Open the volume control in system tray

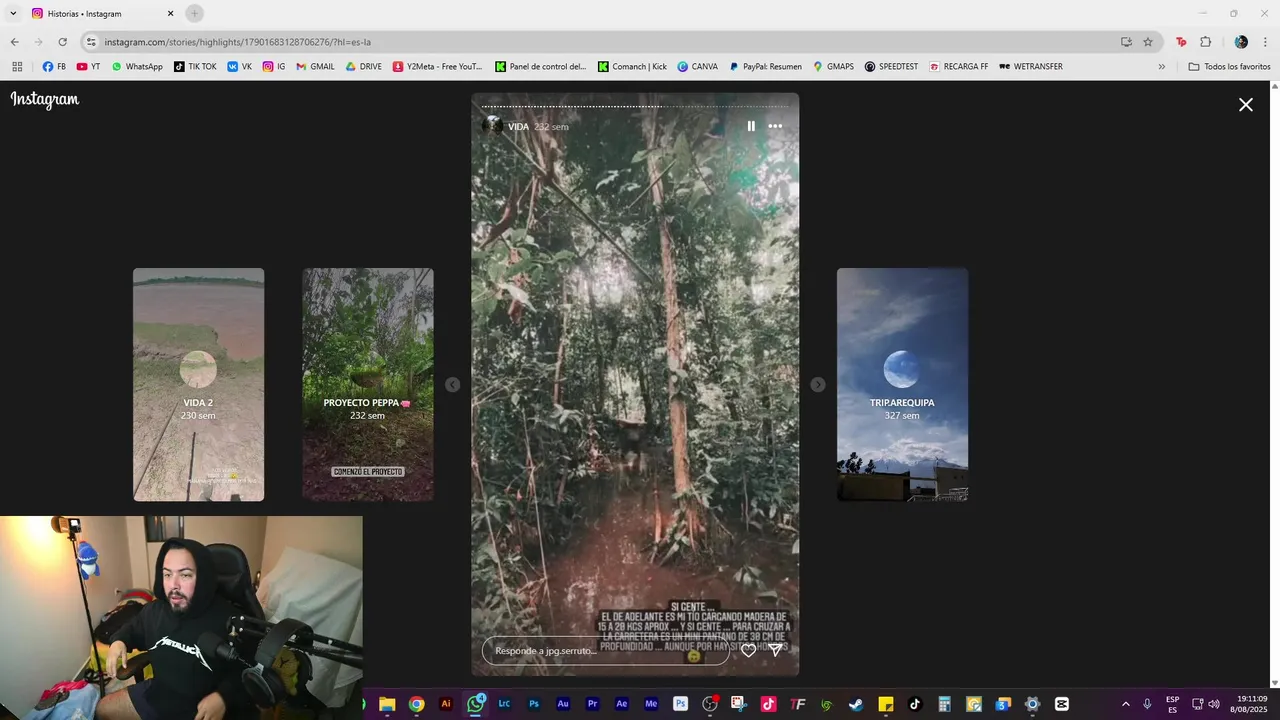[x=1214, y=704]
